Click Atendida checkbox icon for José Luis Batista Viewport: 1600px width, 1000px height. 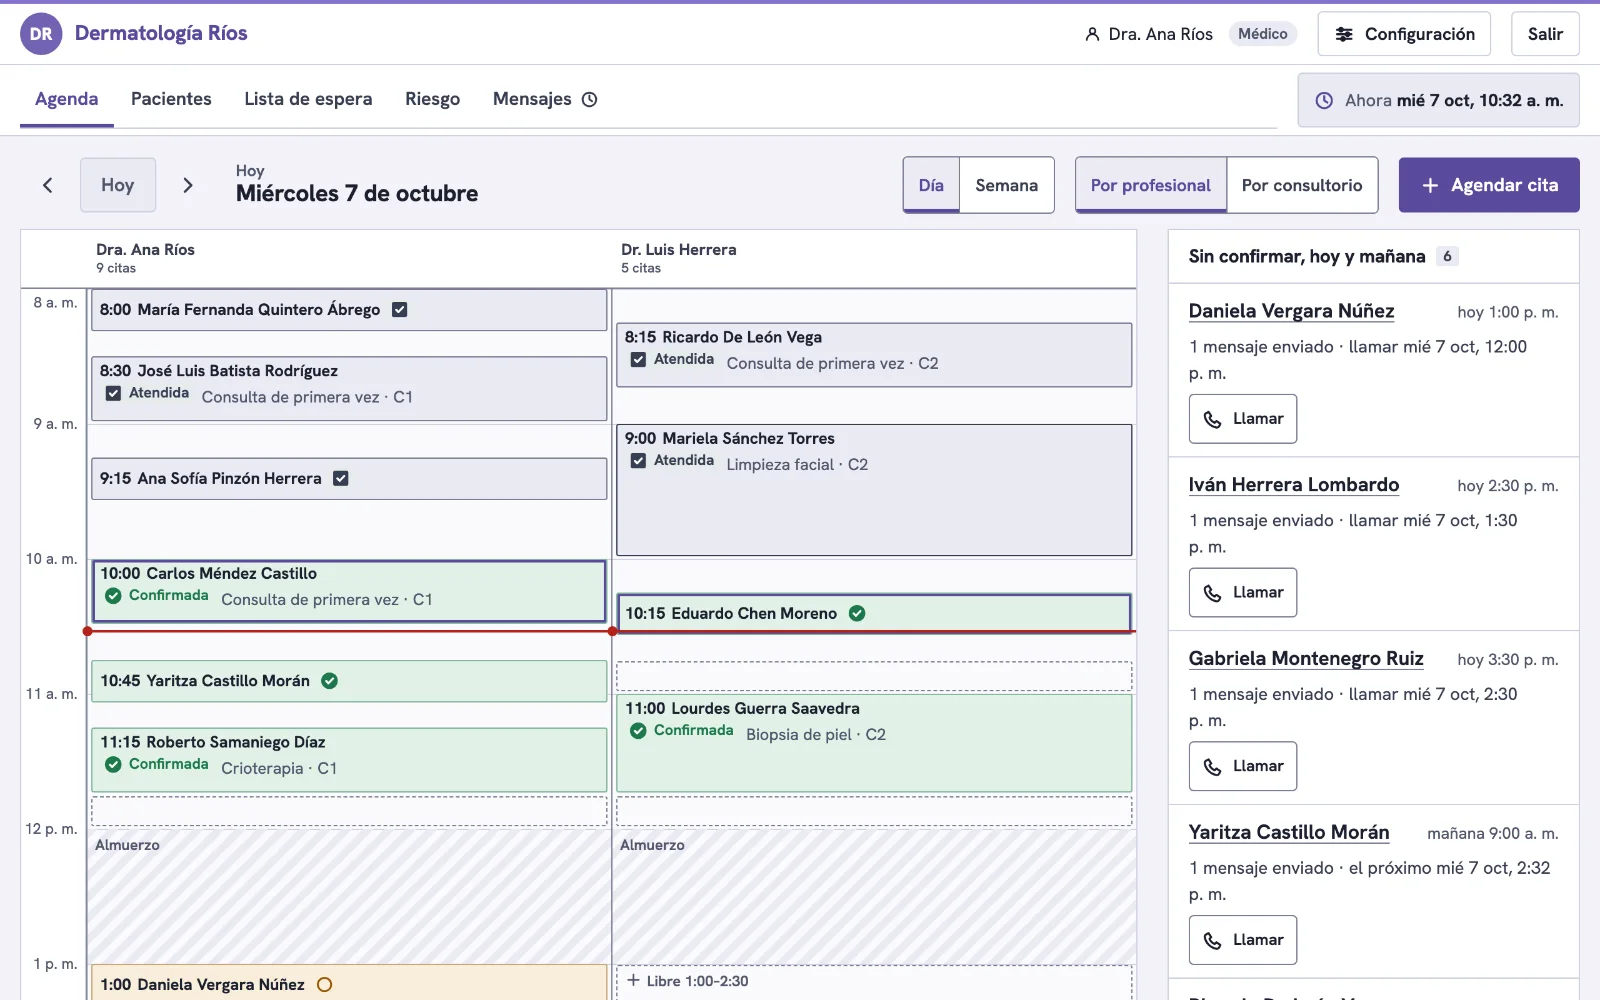click(113, 394)
